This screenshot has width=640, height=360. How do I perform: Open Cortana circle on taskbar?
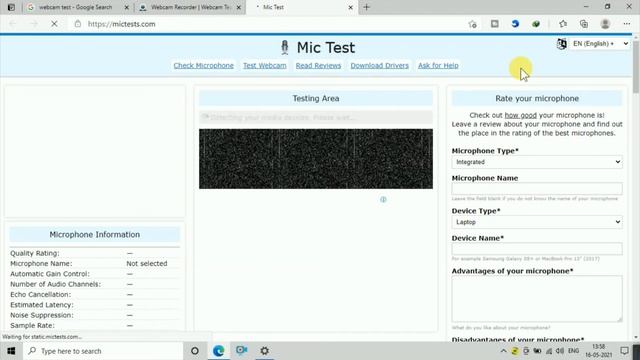click(195, 351)
